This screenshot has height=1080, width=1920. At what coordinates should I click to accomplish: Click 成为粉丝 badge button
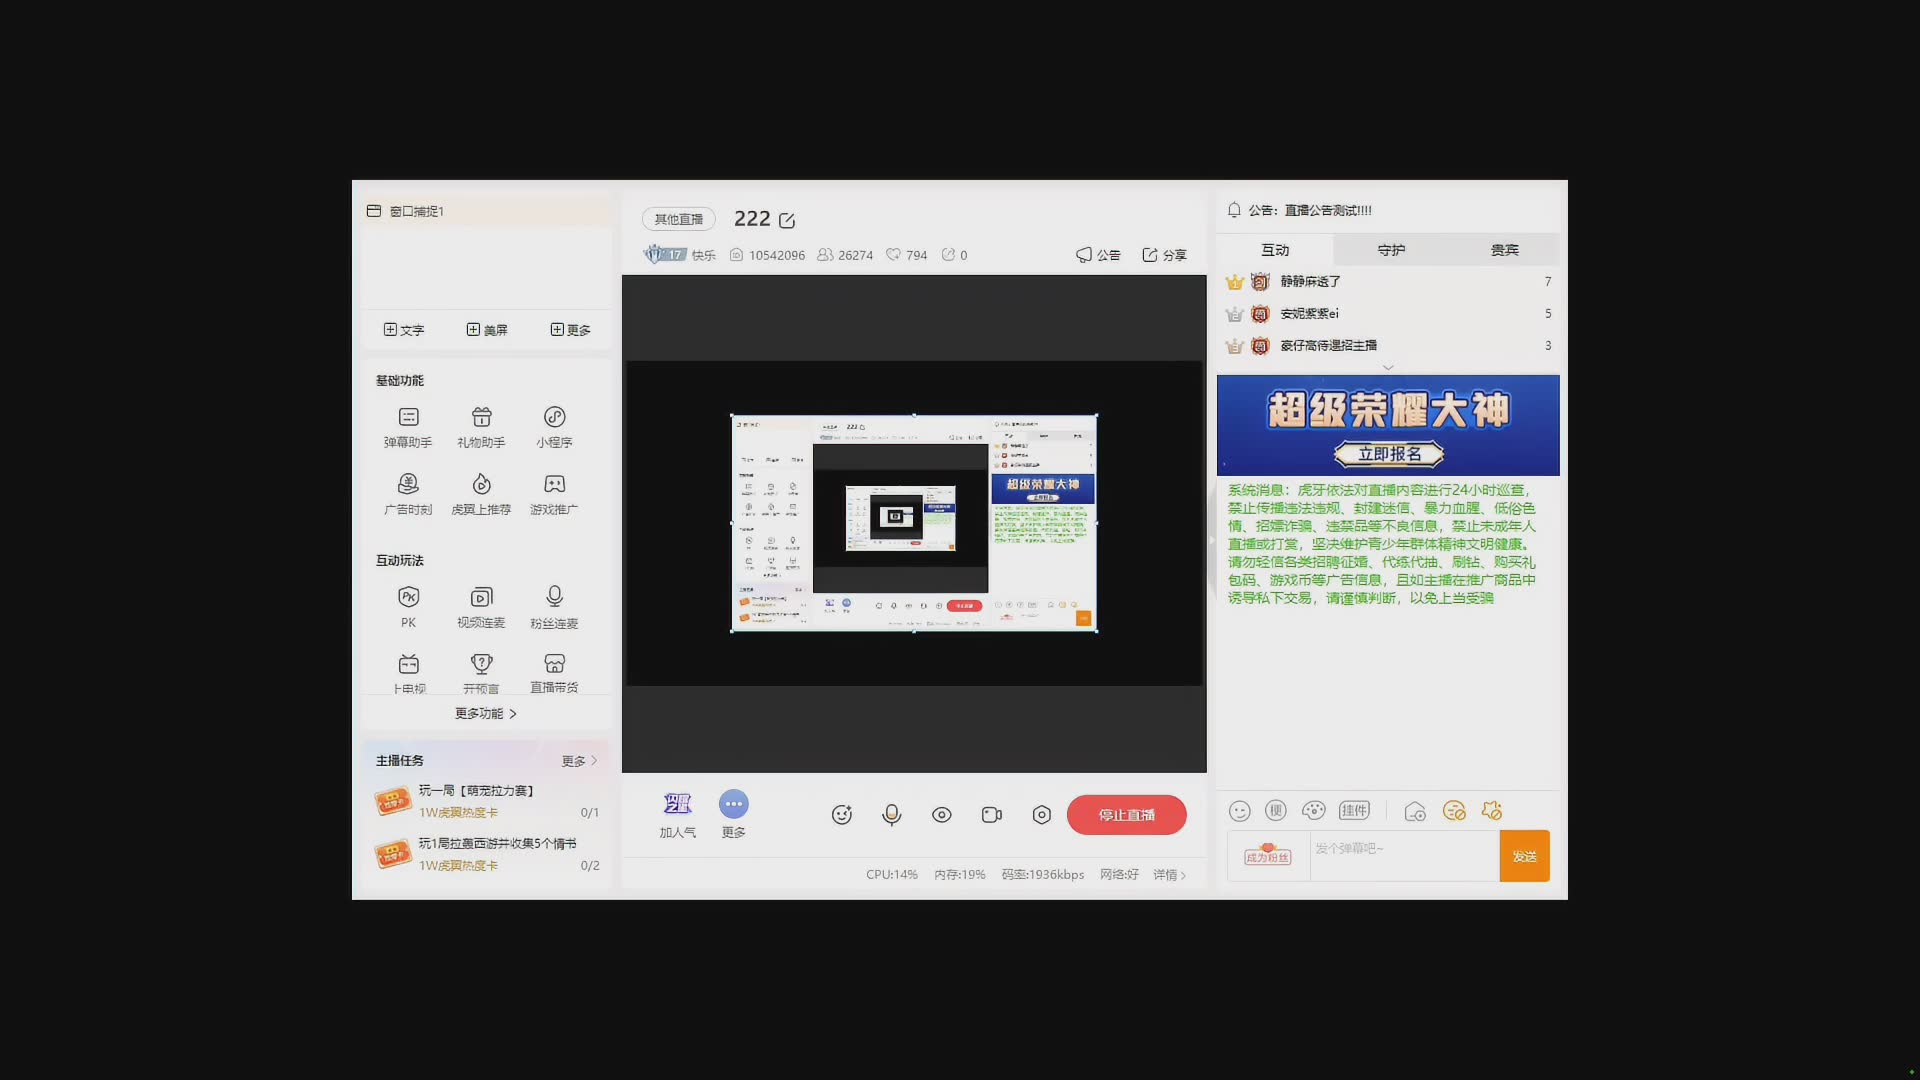(x=1267, y=855)
